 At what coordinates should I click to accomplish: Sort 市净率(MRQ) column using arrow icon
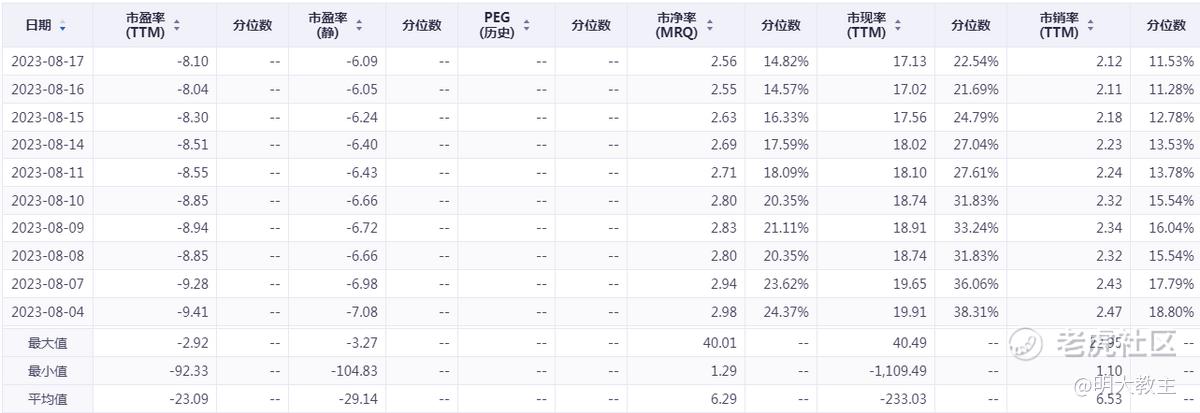(x=707, y=26)
